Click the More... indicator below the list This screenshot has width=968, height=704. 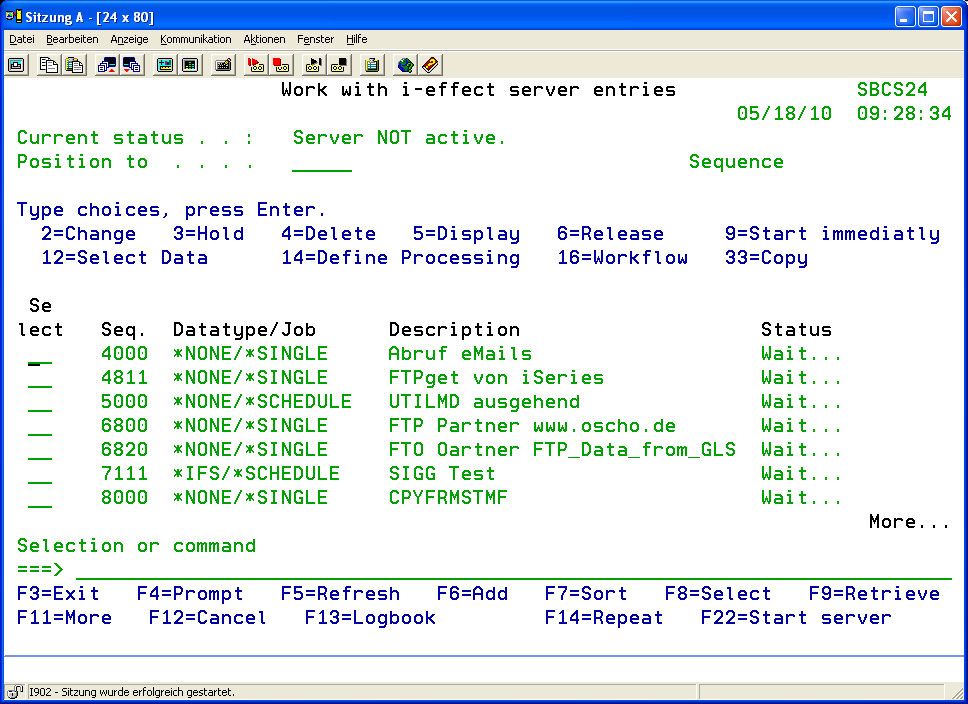908,522
